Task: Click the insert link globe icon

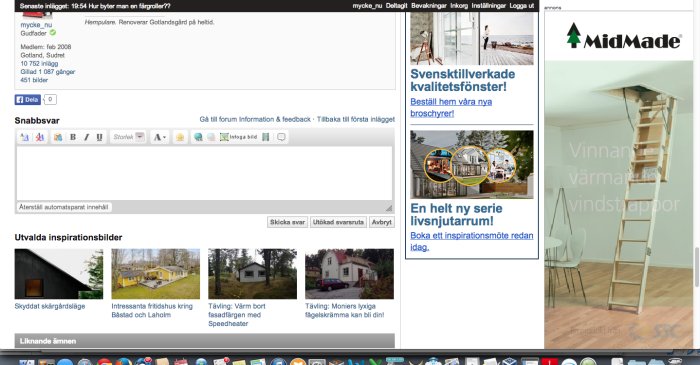Action: point(198,137)
